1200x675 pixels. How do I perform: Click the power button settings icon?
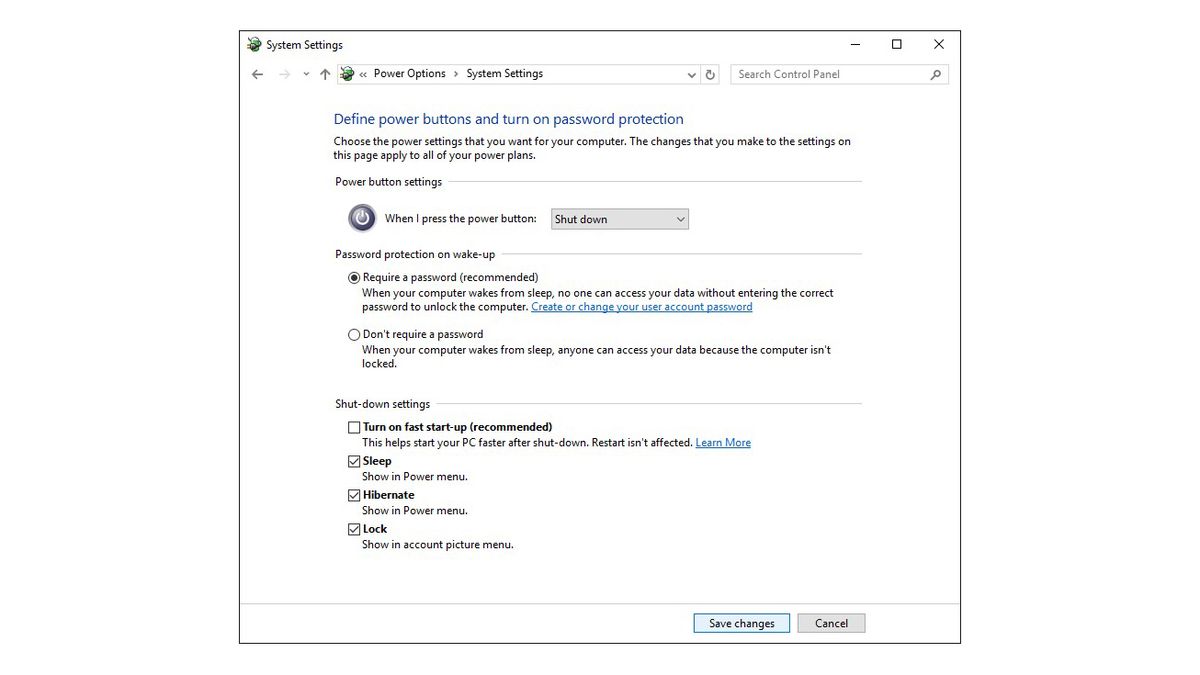[x=361, y=217]
